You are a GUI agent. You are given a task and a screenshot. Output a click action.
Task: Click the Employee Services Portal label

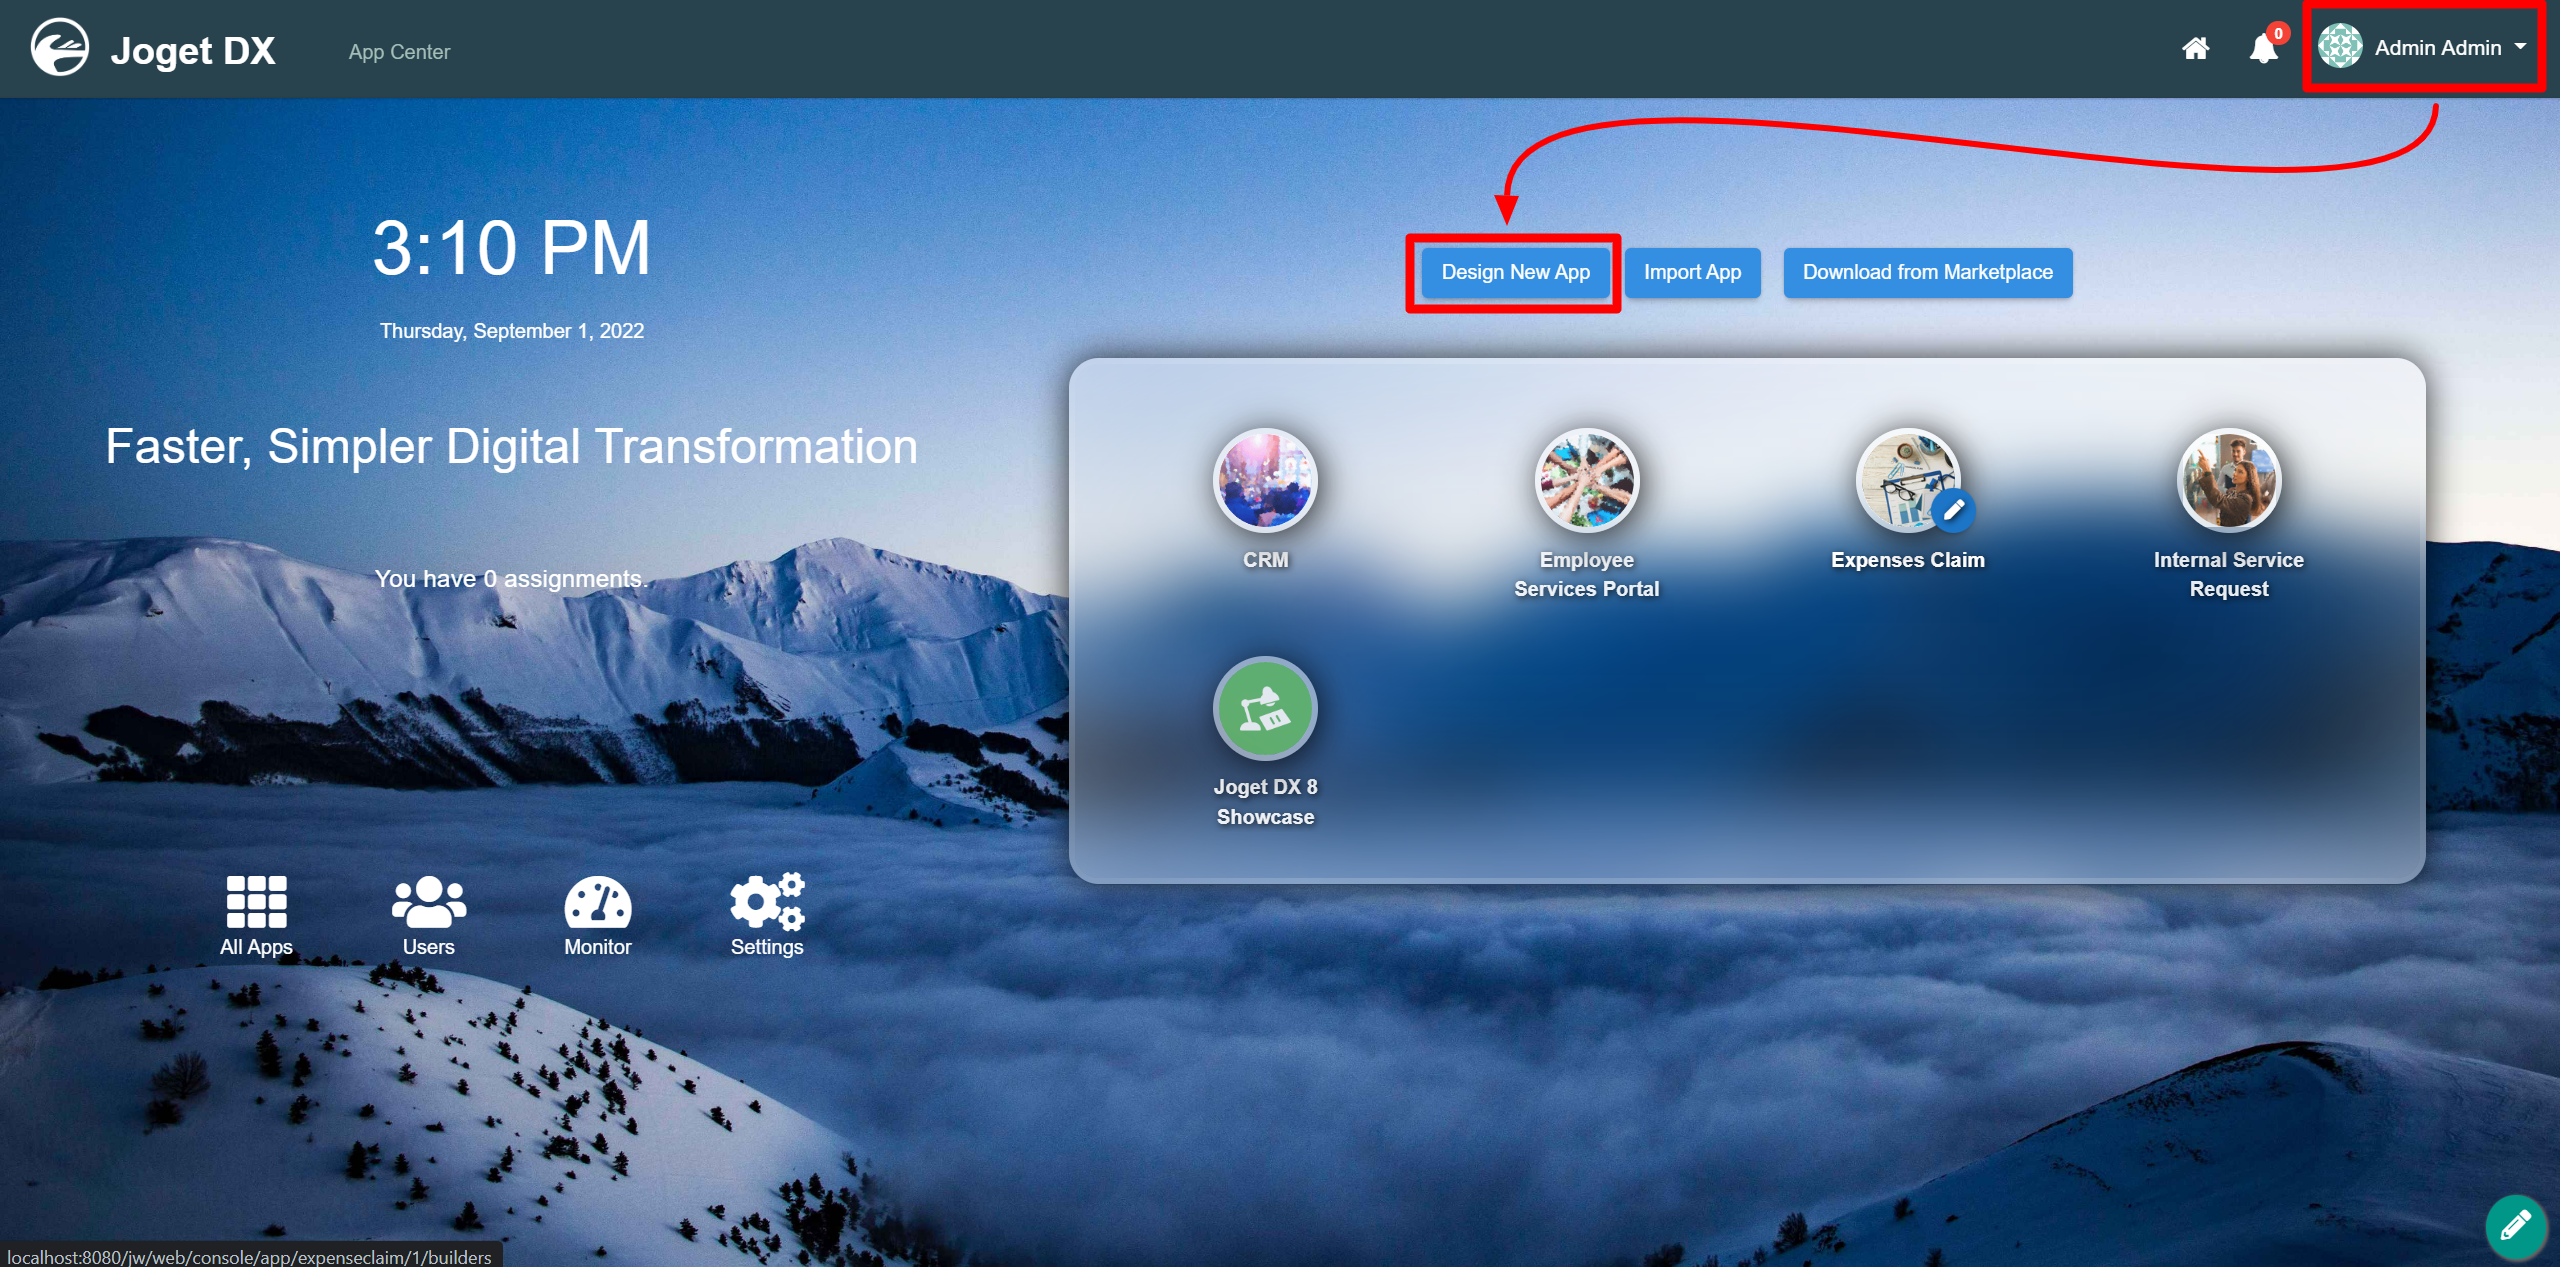(x=1586, y=574)
